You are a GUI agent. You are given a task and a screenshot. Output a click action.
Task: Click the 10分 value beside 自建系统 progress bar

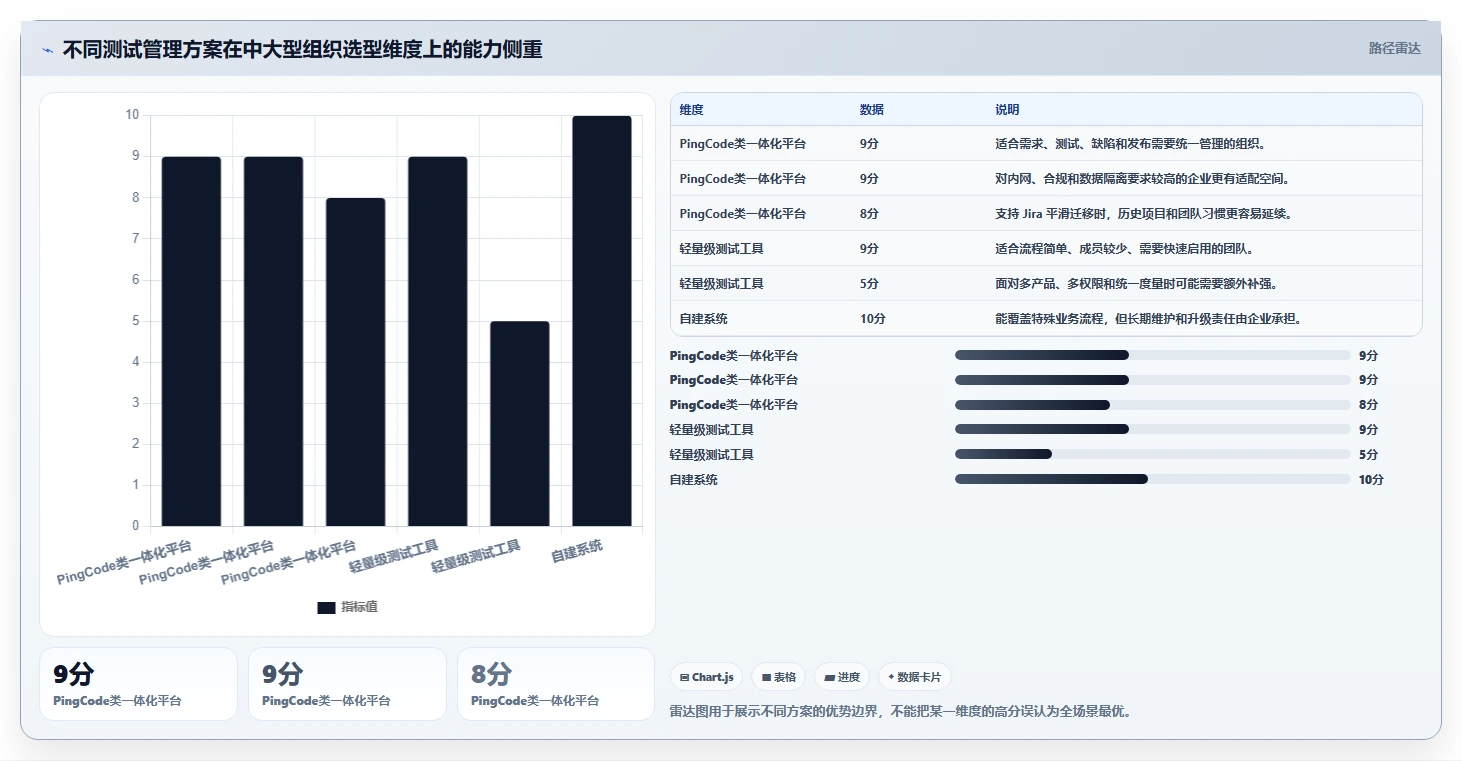[1371, 480]
